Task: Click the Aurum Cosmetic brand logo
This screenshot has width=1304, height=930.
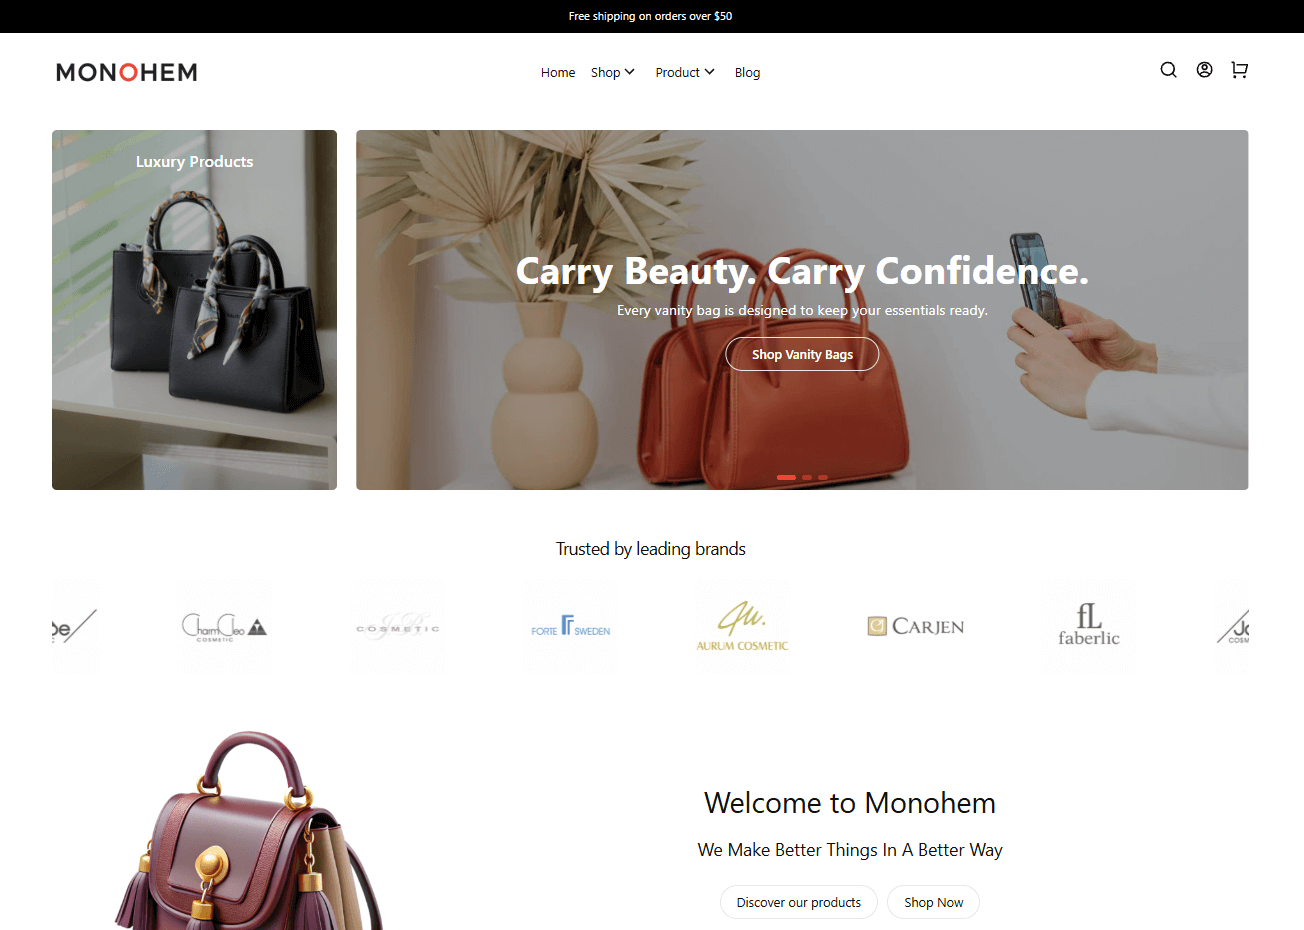Action: 742,626
